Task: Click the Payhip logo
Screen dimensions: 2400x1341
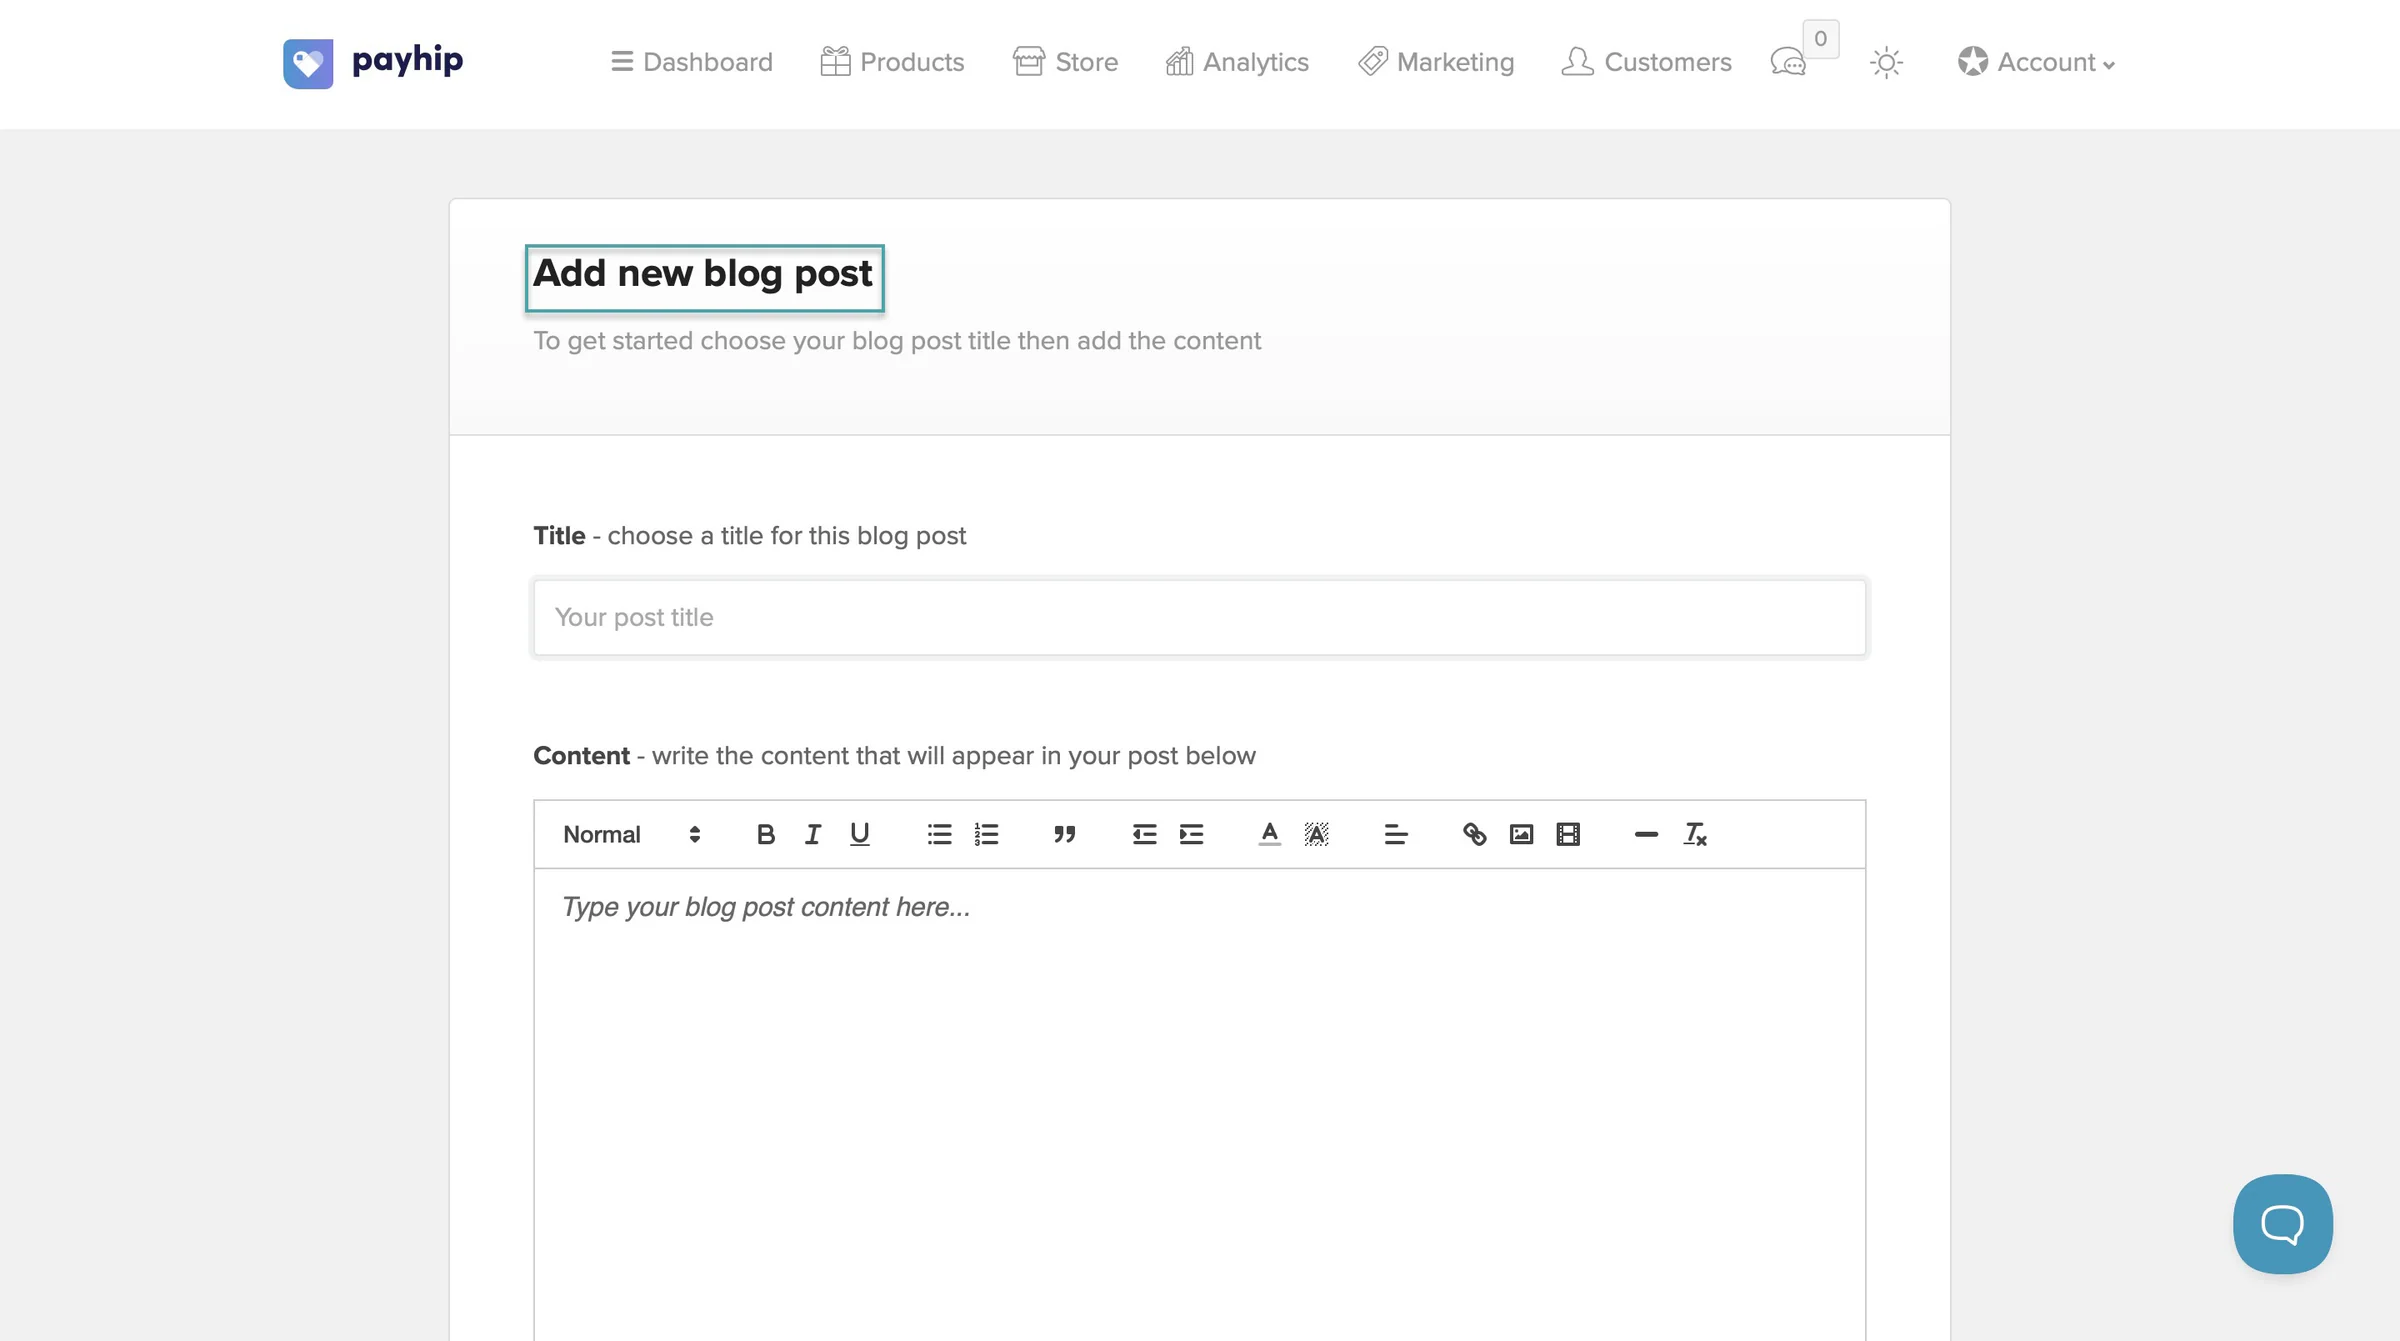Action: [x=373, y=63]
